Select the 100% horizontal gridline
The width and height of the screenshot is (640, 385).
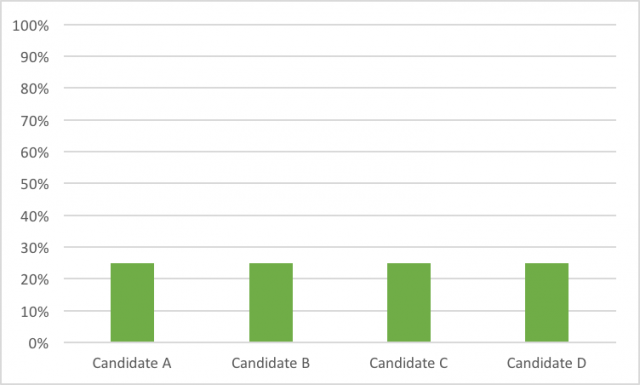(340, 24)
